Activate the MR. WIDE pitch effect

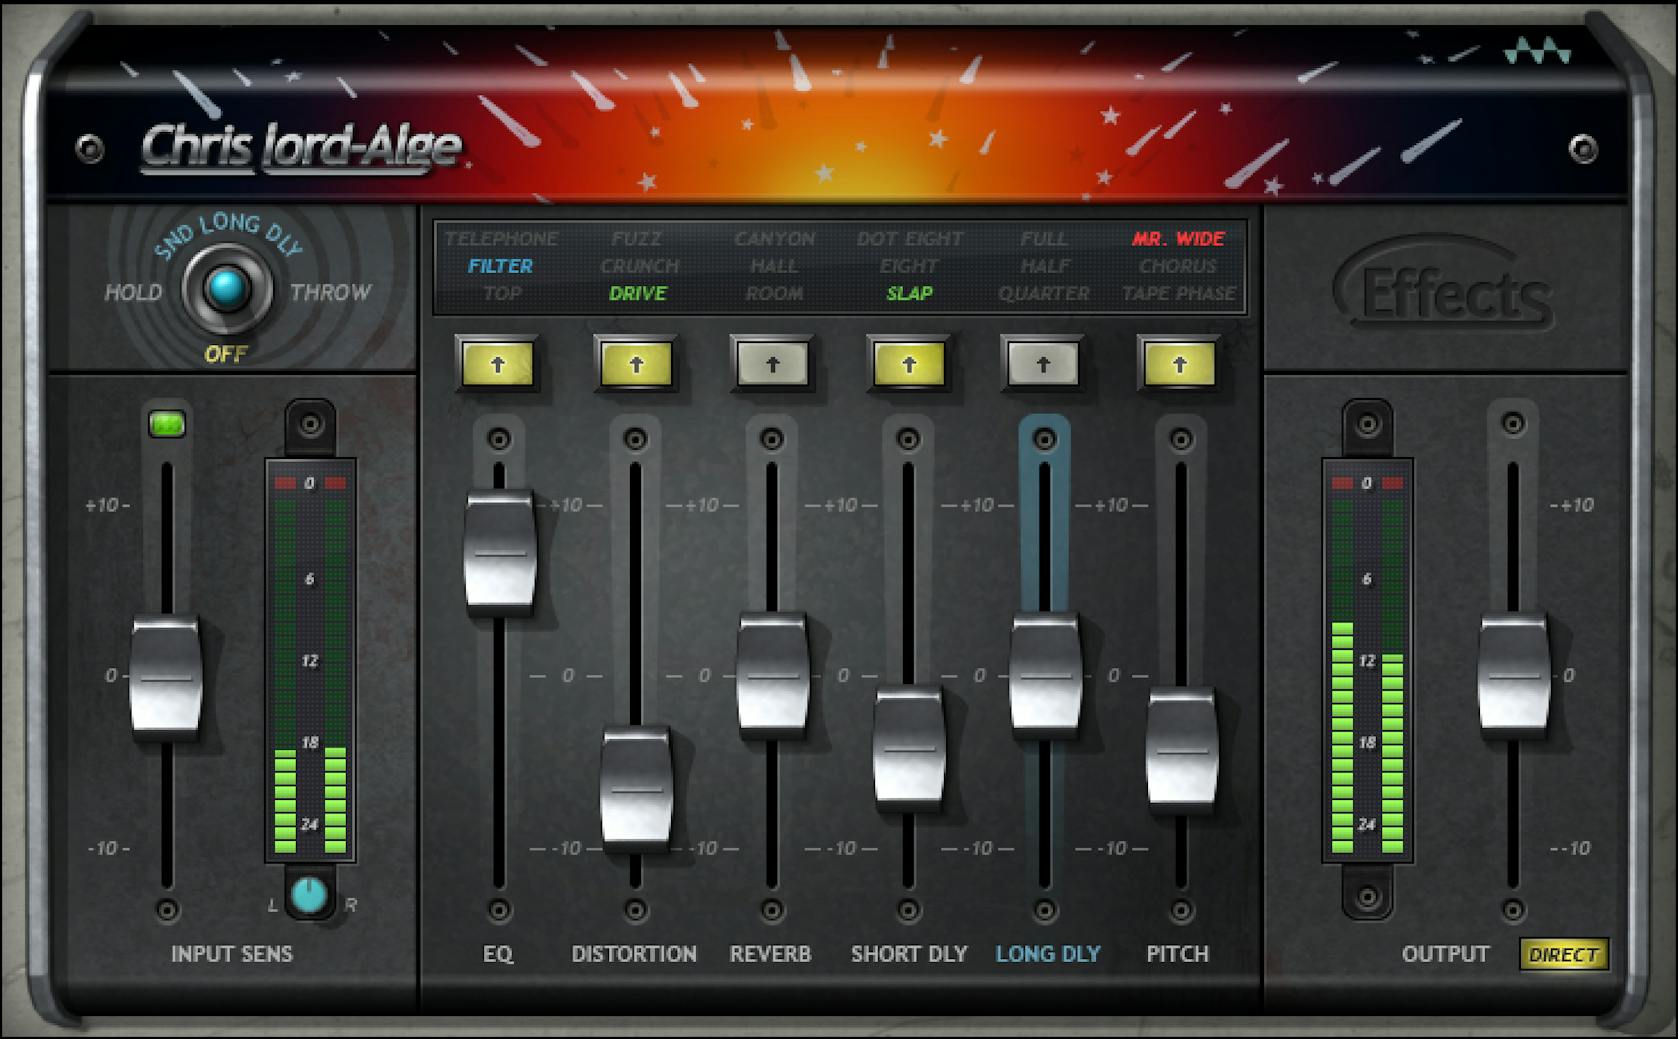[x=1180, y=239]
